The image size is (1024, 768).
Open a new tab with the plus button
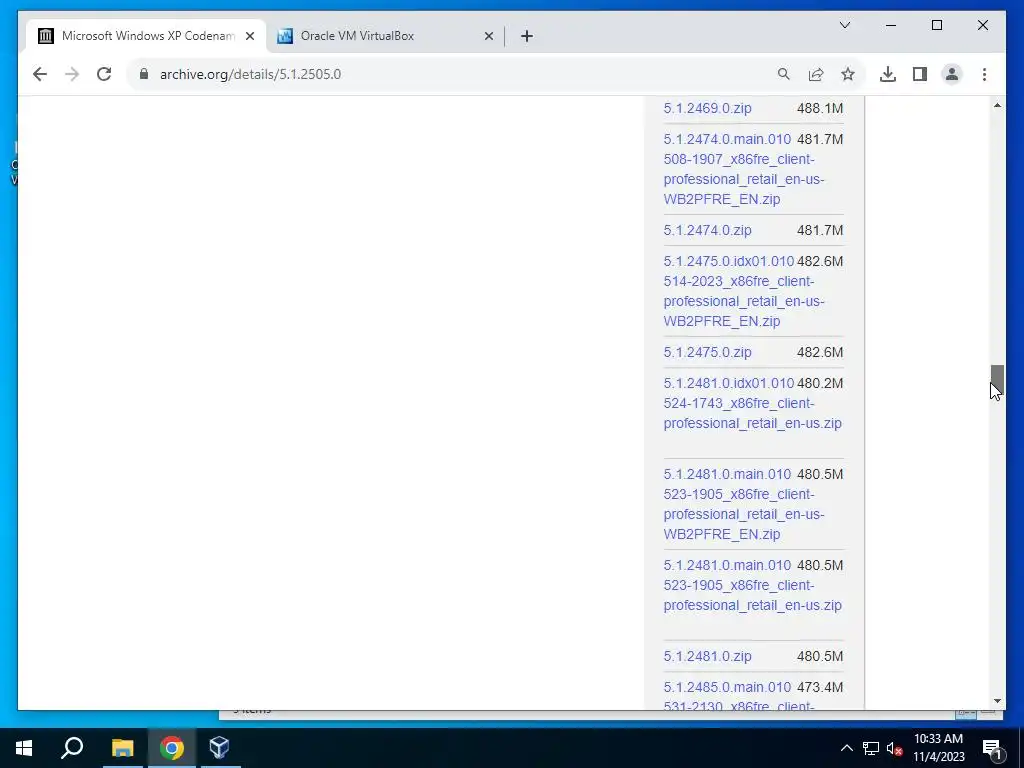tap(527, 37)
